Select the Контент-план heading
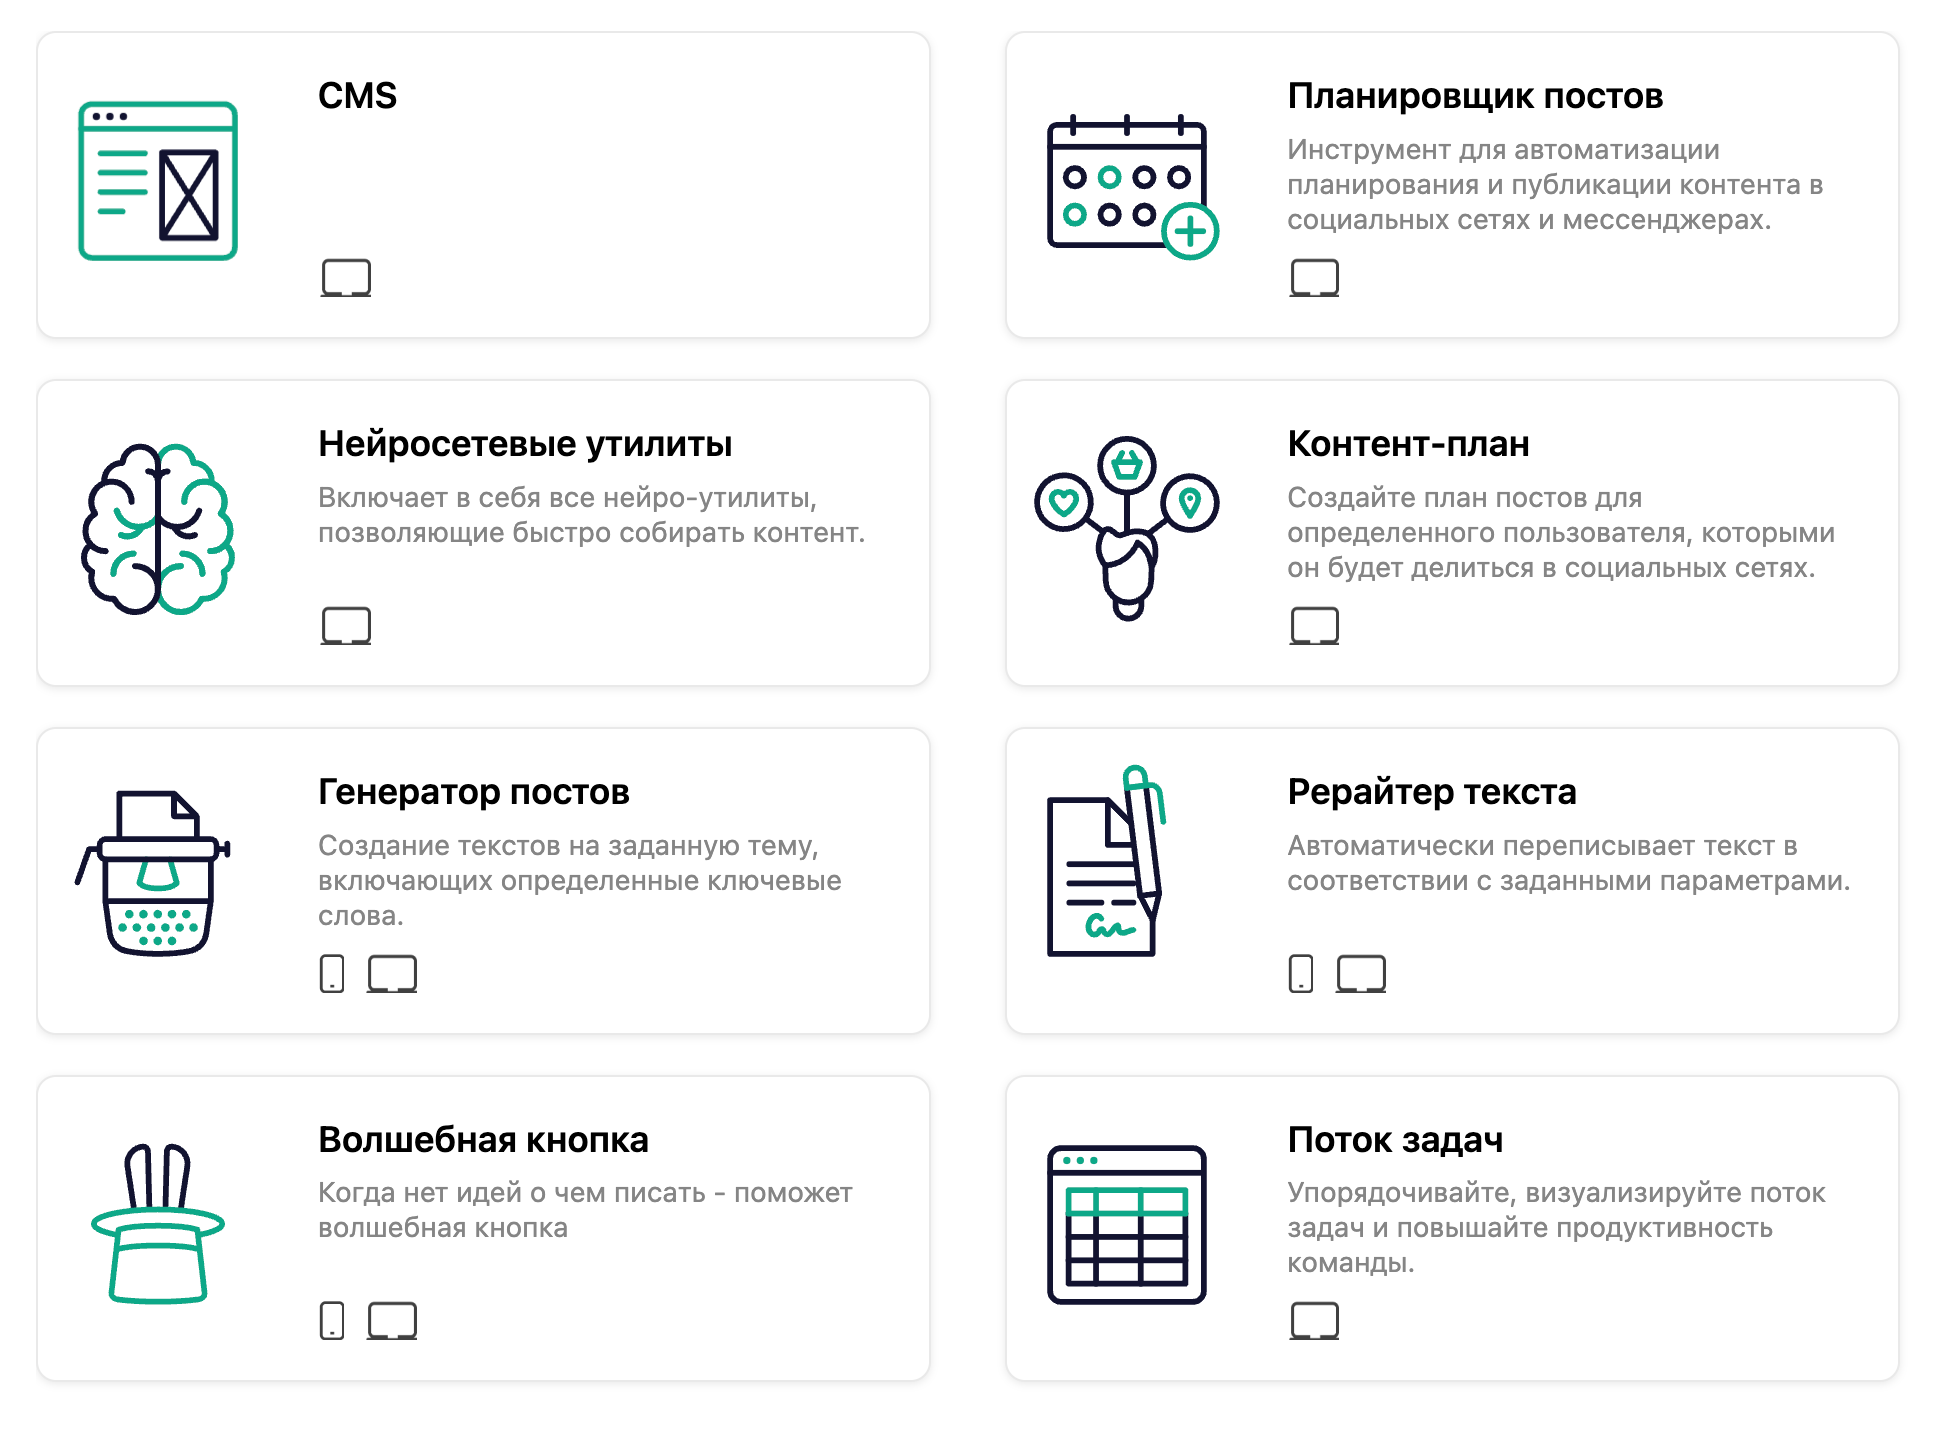Image resolution: width=1960 pixels, height=1452 pixels. pyautogui.click(x=1407, y=444)
